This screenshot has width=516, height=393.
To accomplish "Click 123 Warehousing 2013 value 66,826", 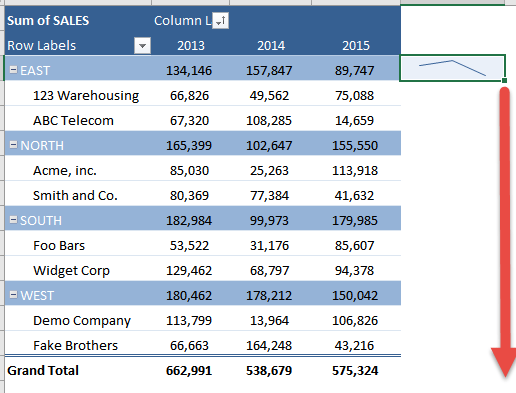I will pyautogui.click(x=189, y=96).
